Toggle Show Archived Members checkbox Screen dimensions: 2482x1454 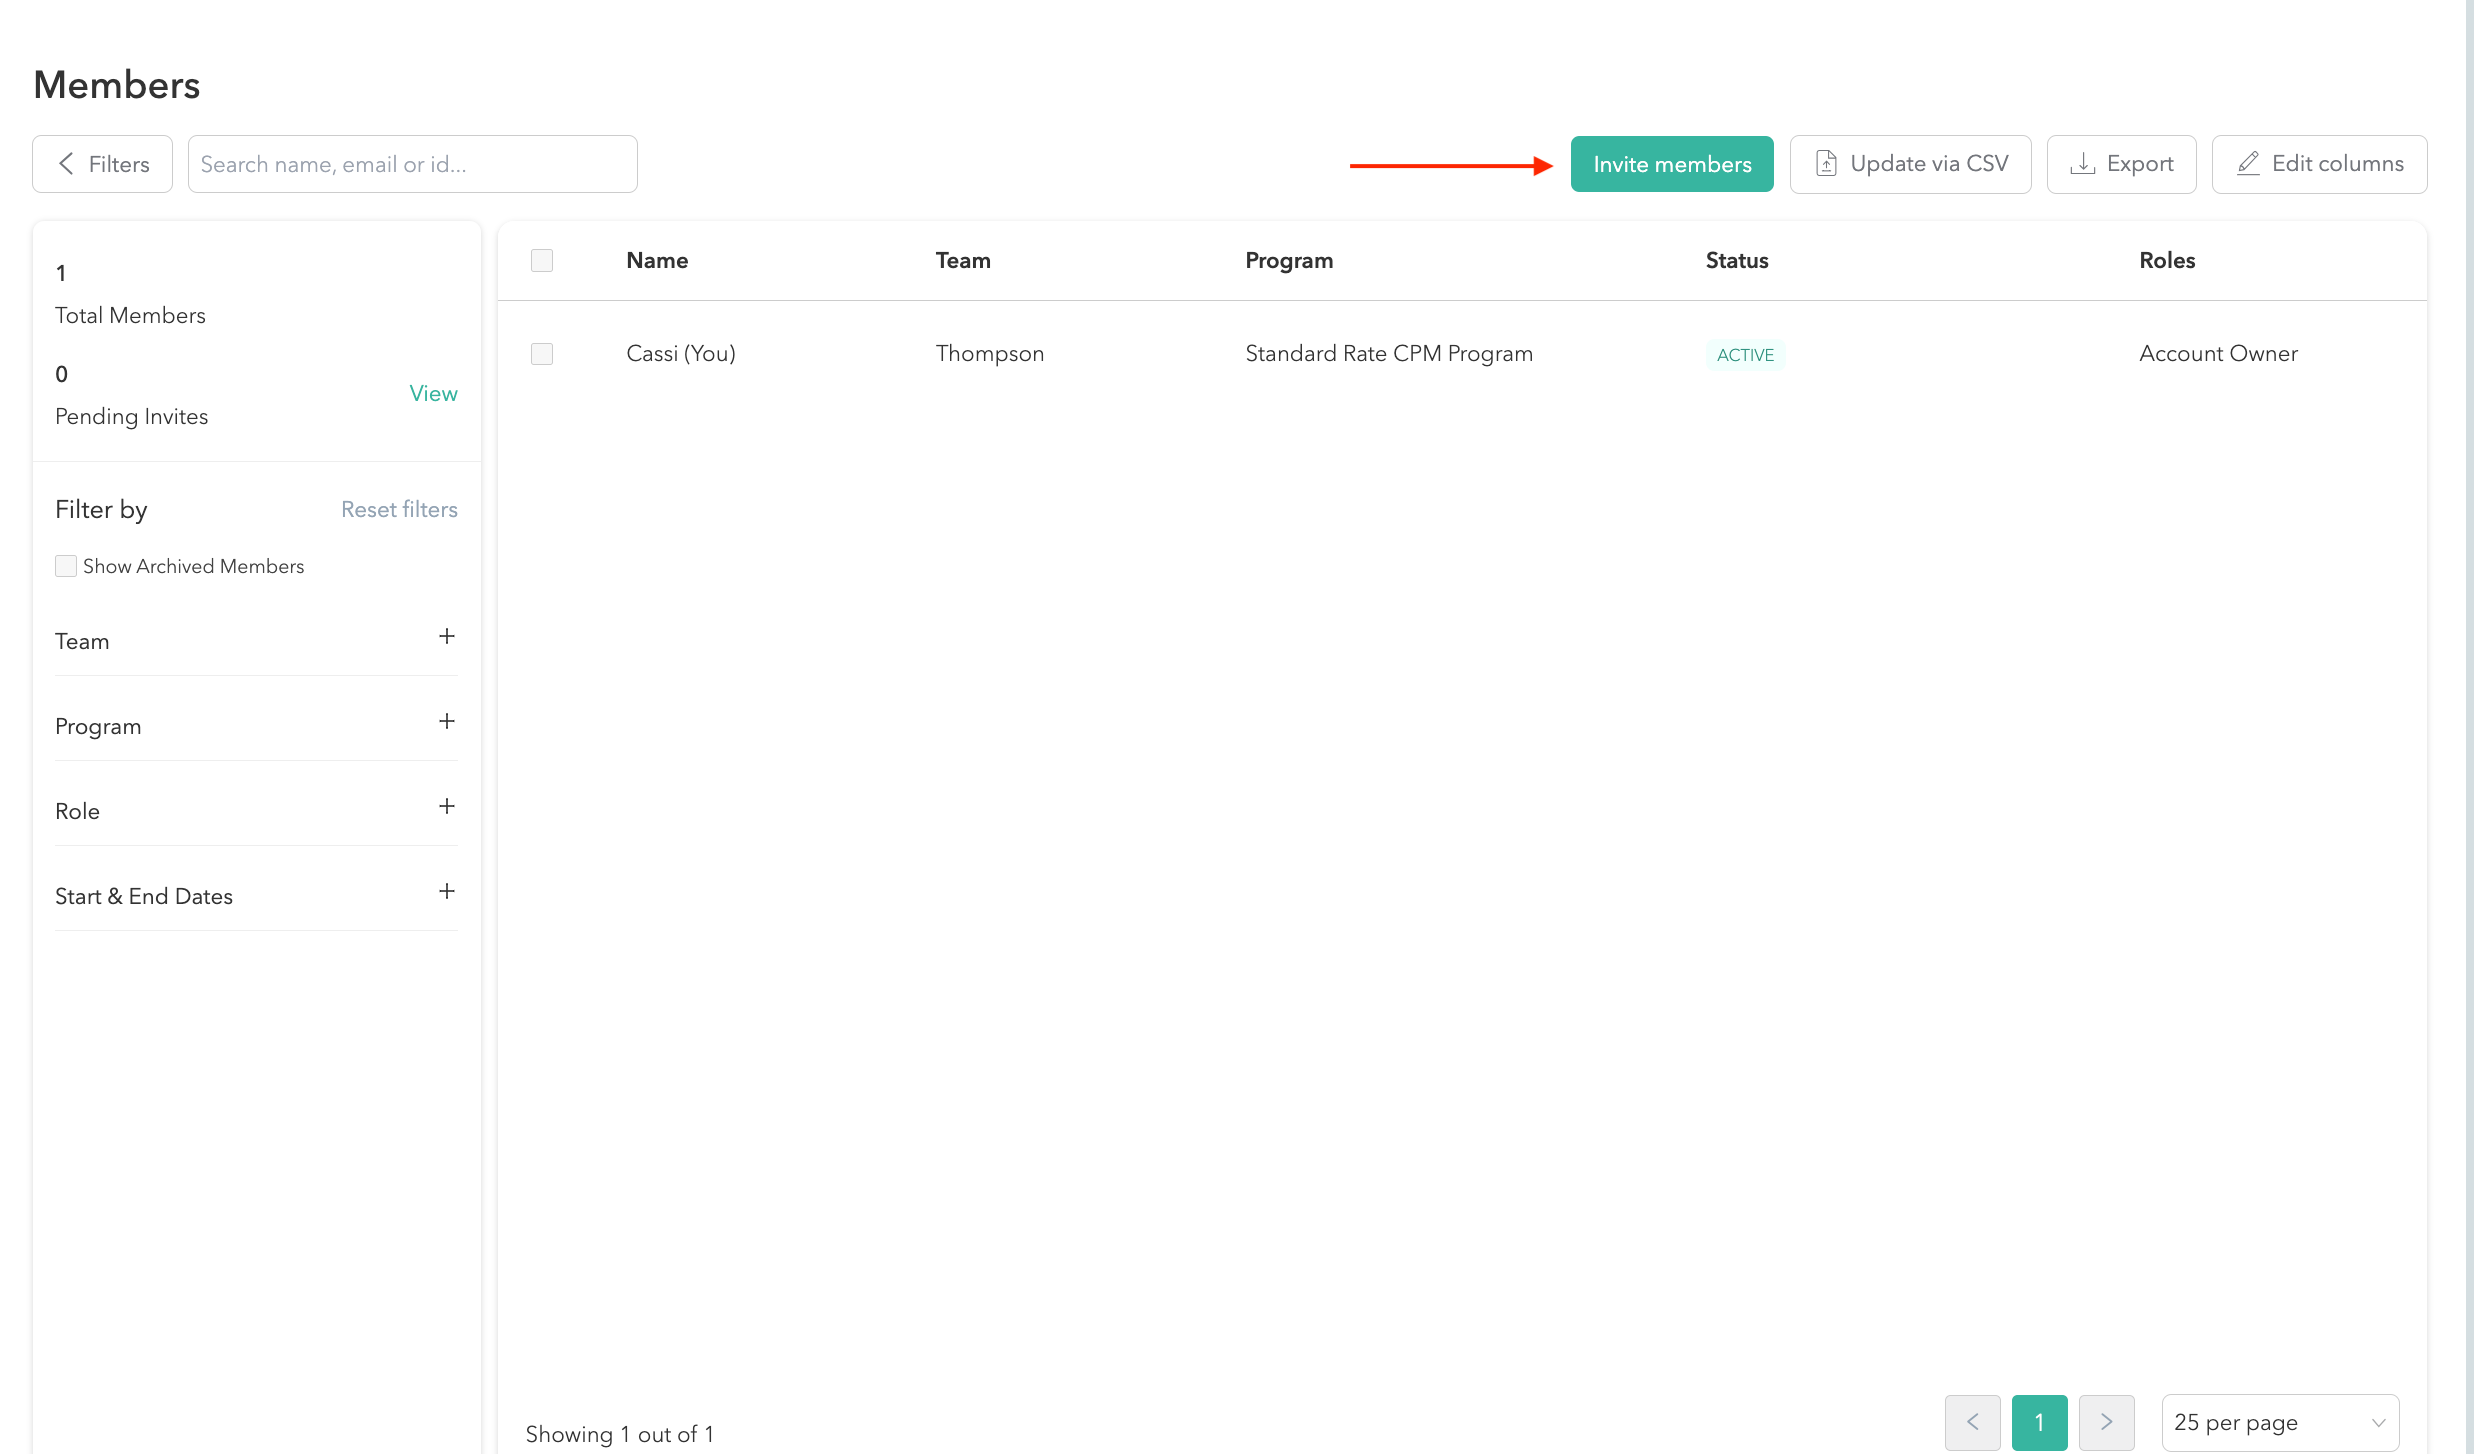click(66, 566)
